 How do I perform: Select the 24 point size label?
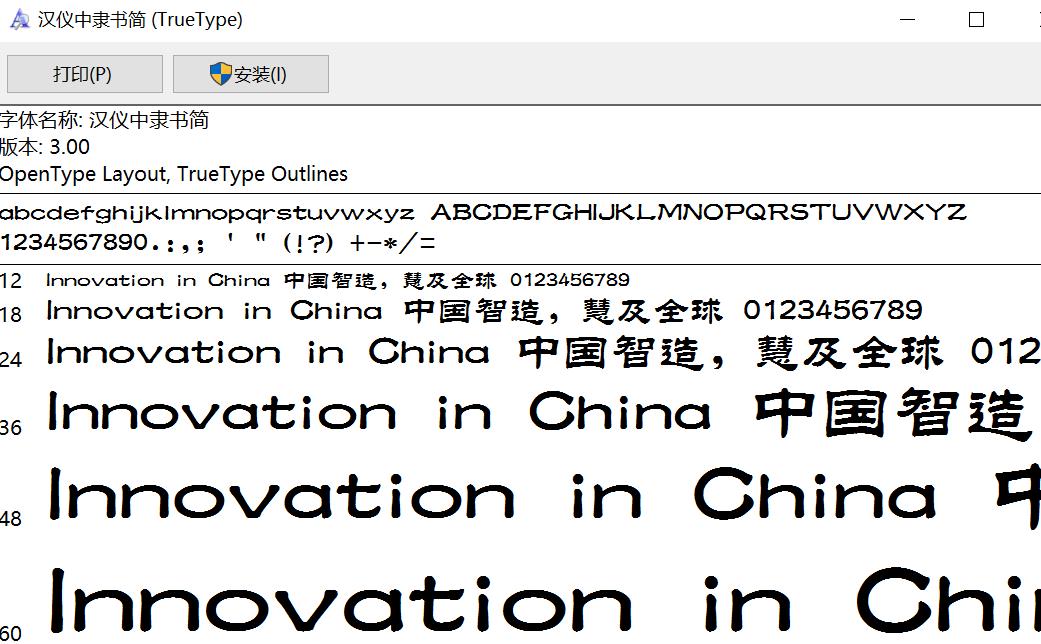click(11, 360)
